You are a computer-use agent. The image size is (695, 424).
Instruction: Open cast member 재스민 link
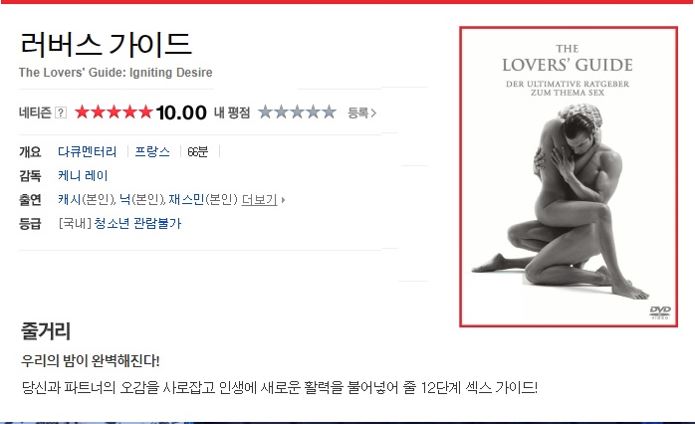coord(186,200)
